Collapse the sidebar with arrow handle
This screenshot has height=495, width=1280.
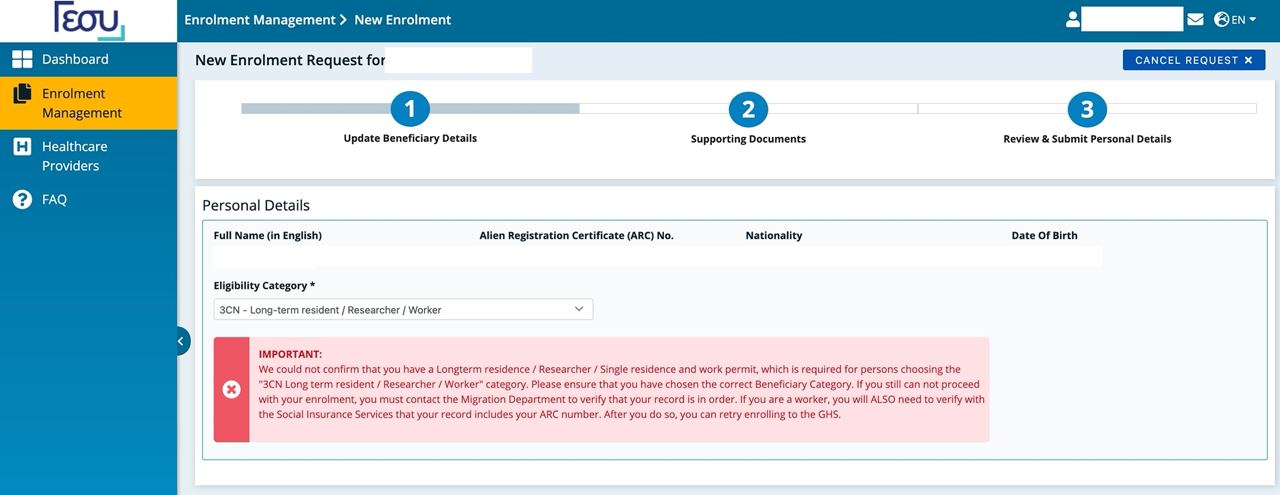tap(180, 341)
